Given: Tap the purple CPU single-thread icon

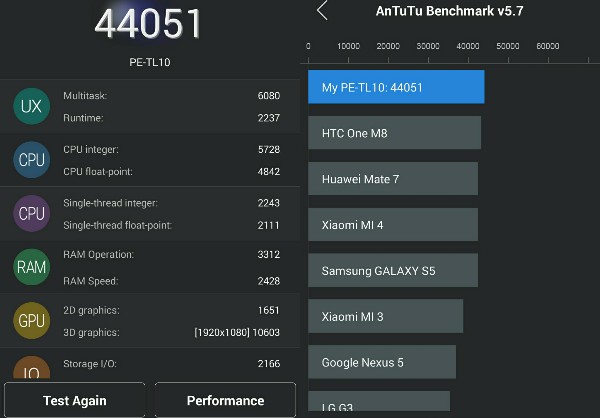Looking at the screenshot, I should (31, 213).
